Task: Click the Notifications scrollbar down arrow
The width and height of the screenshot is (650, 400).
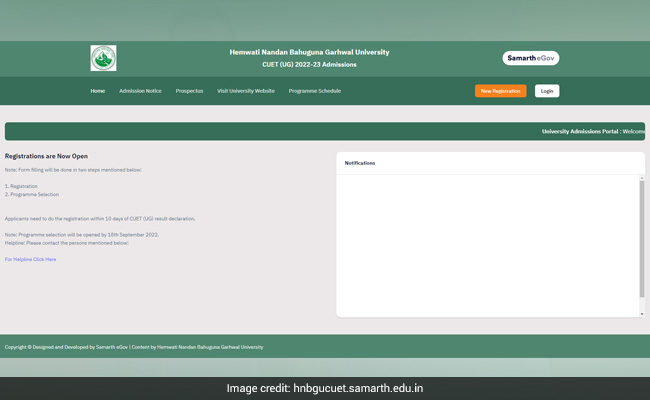Action: click(x=642, y=314)
